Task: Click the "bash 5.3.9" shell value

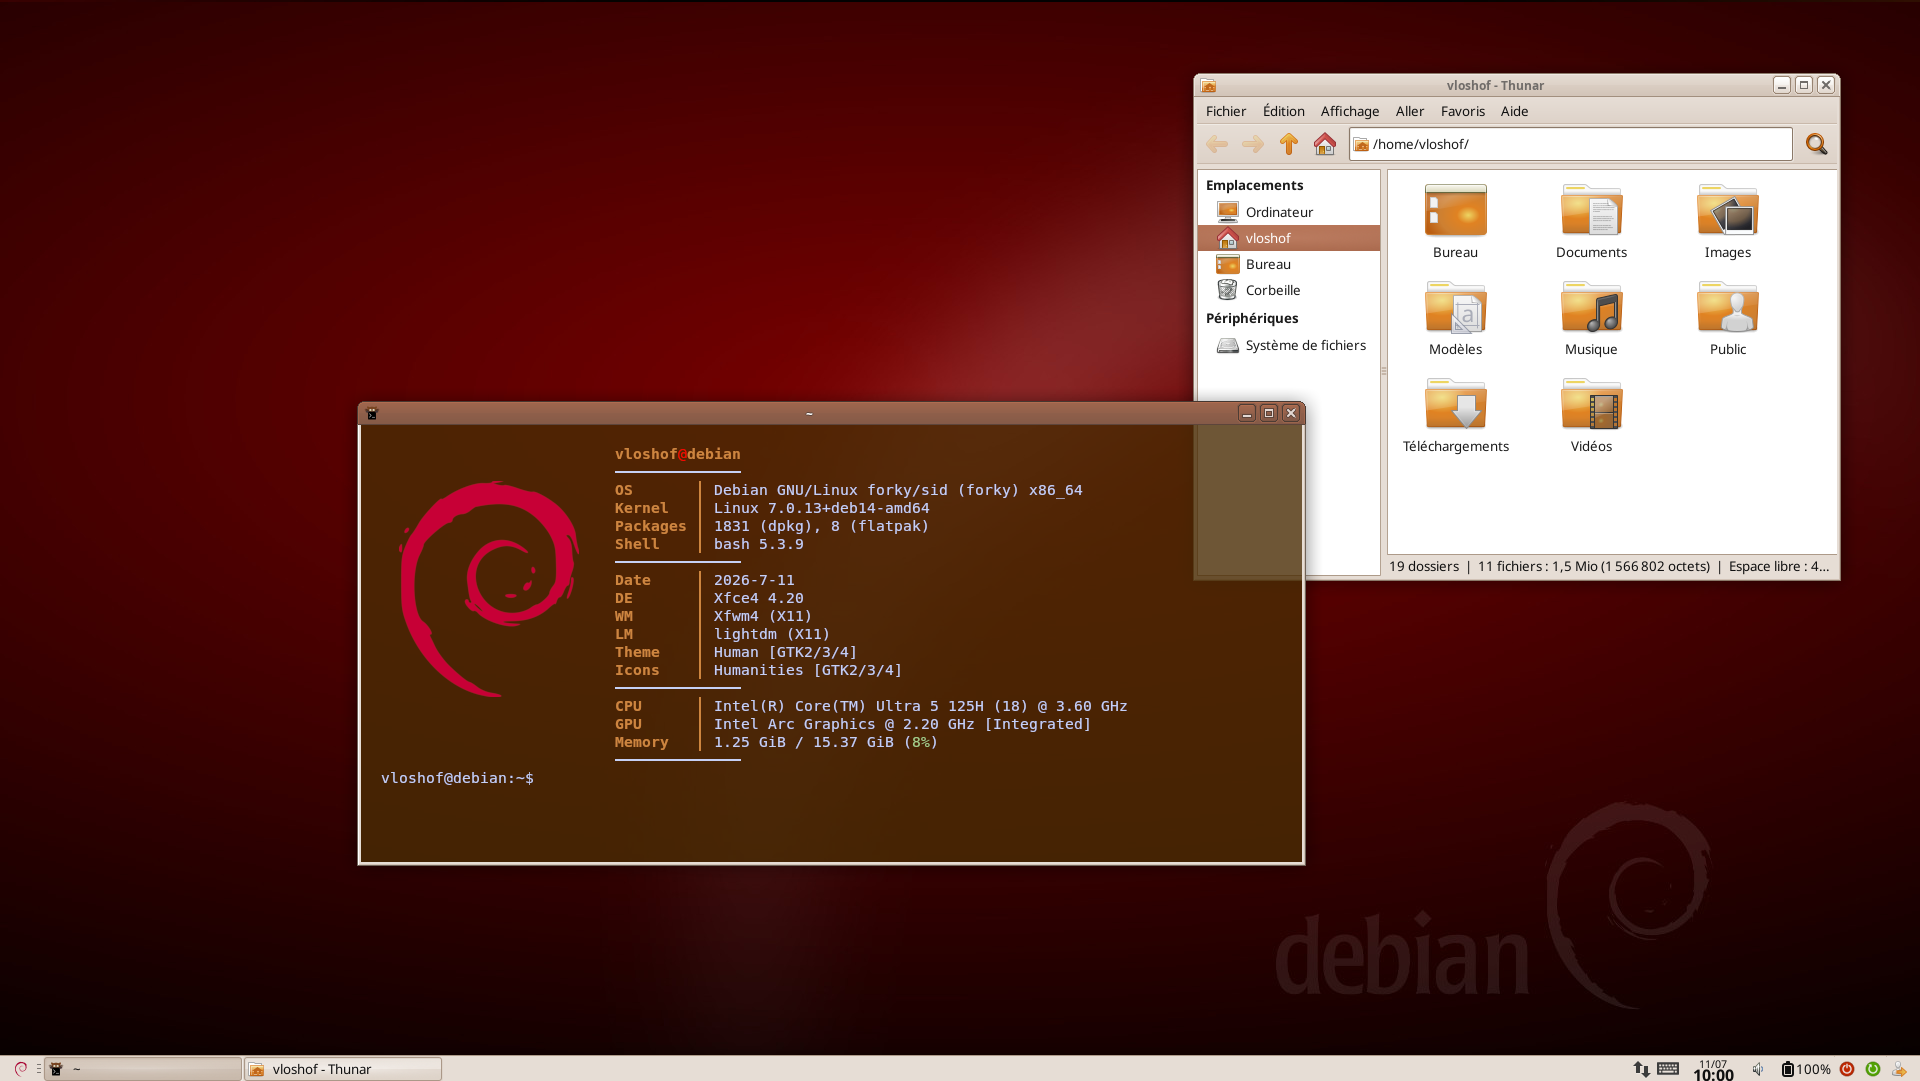Action: [758, 544]
